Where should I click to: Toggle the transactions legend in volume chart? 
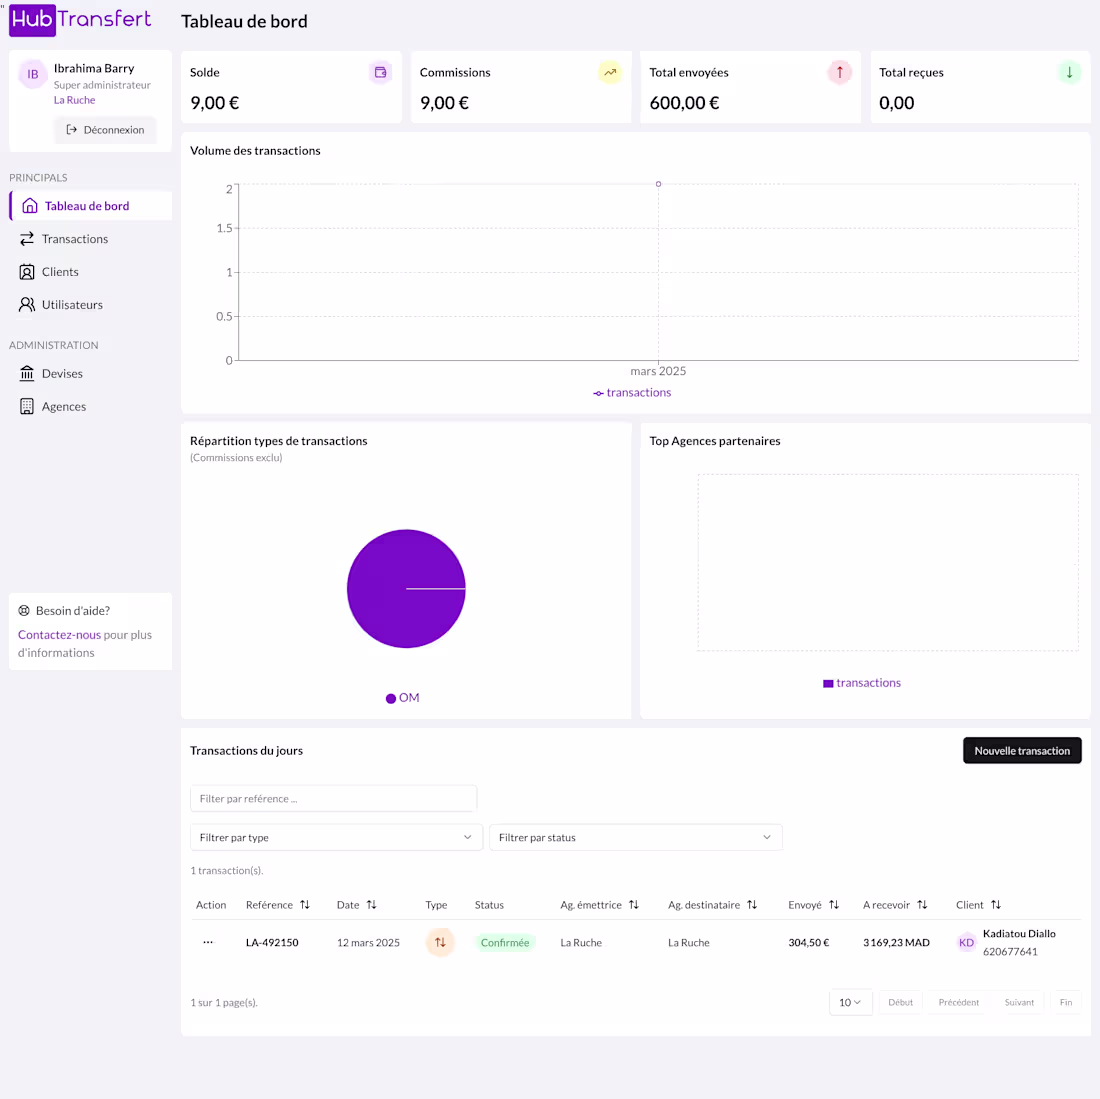(632, 393)
